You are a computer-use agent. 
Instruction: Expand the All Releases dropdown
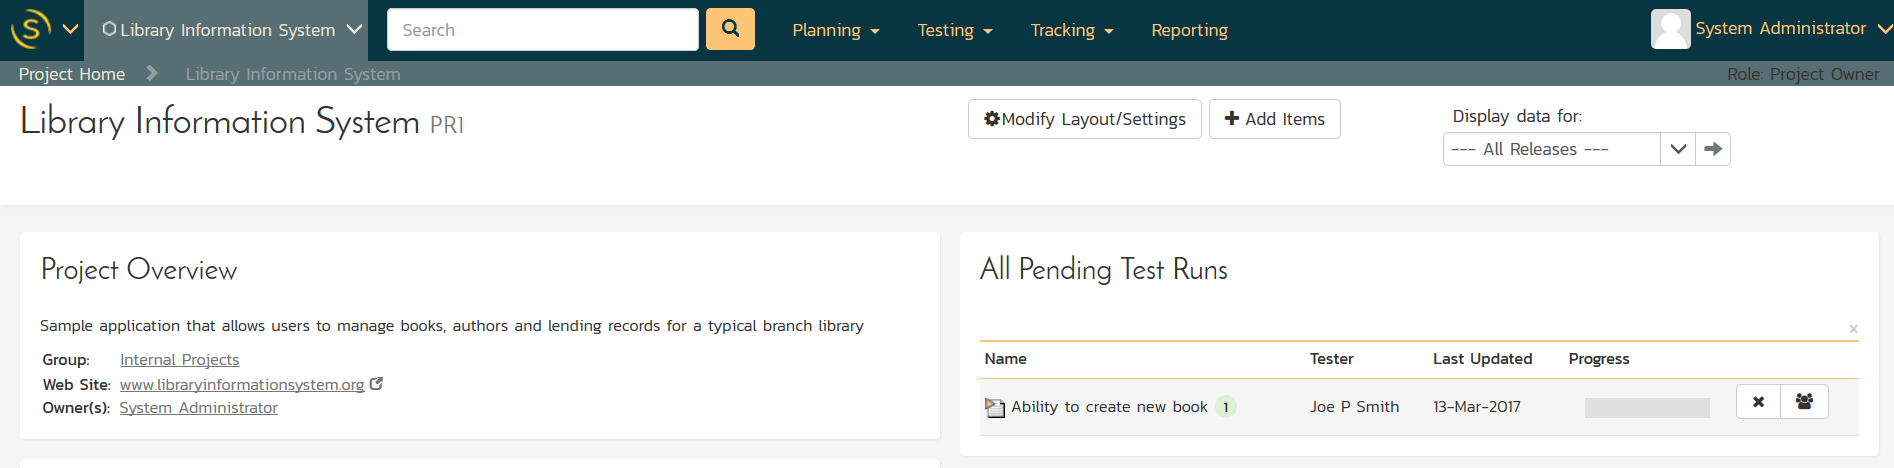1677,149
